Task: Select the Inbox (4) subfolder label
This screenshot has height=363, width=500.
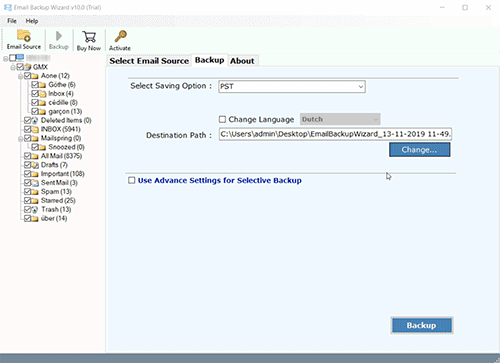Action: click(x=61, y=94)
